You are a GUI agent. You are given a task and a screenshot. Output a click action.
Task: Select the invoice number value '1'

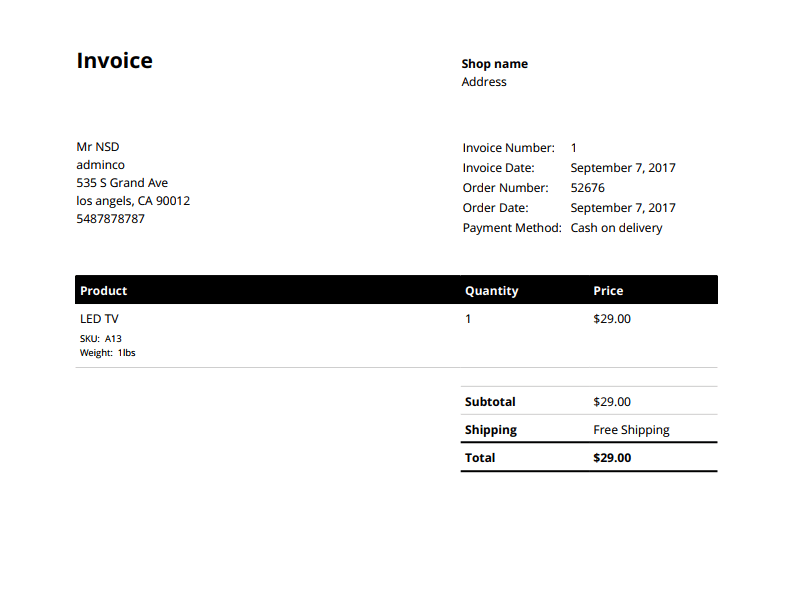click(x=573, y=148)
